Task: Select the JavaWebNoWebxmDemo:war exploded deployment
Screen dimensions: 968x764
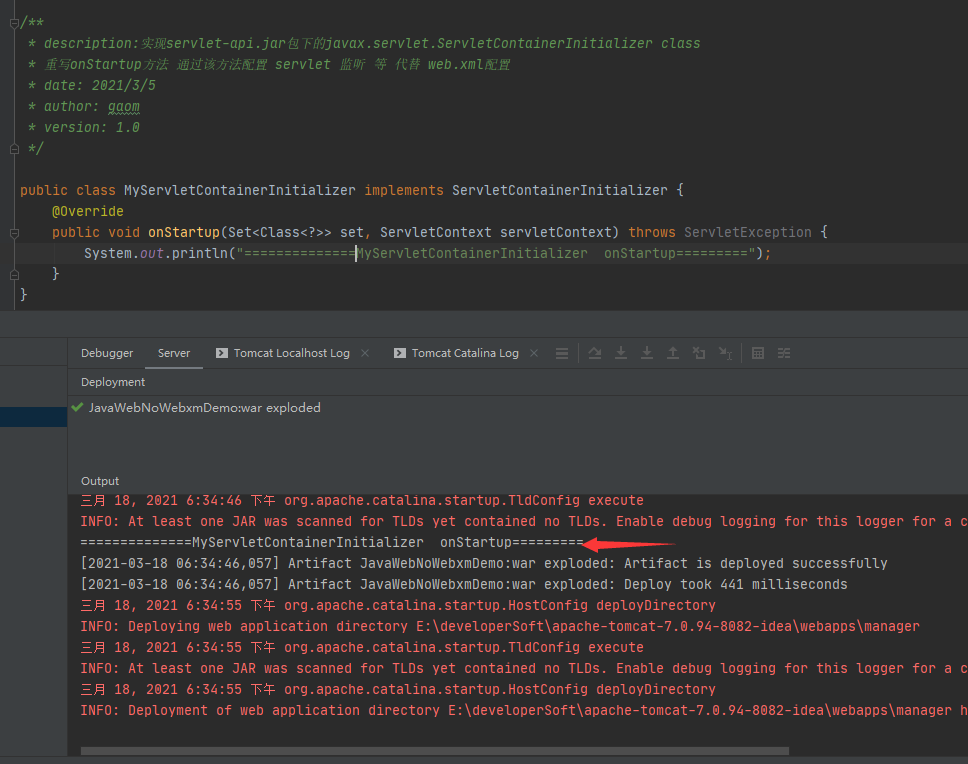Action: 204,408
